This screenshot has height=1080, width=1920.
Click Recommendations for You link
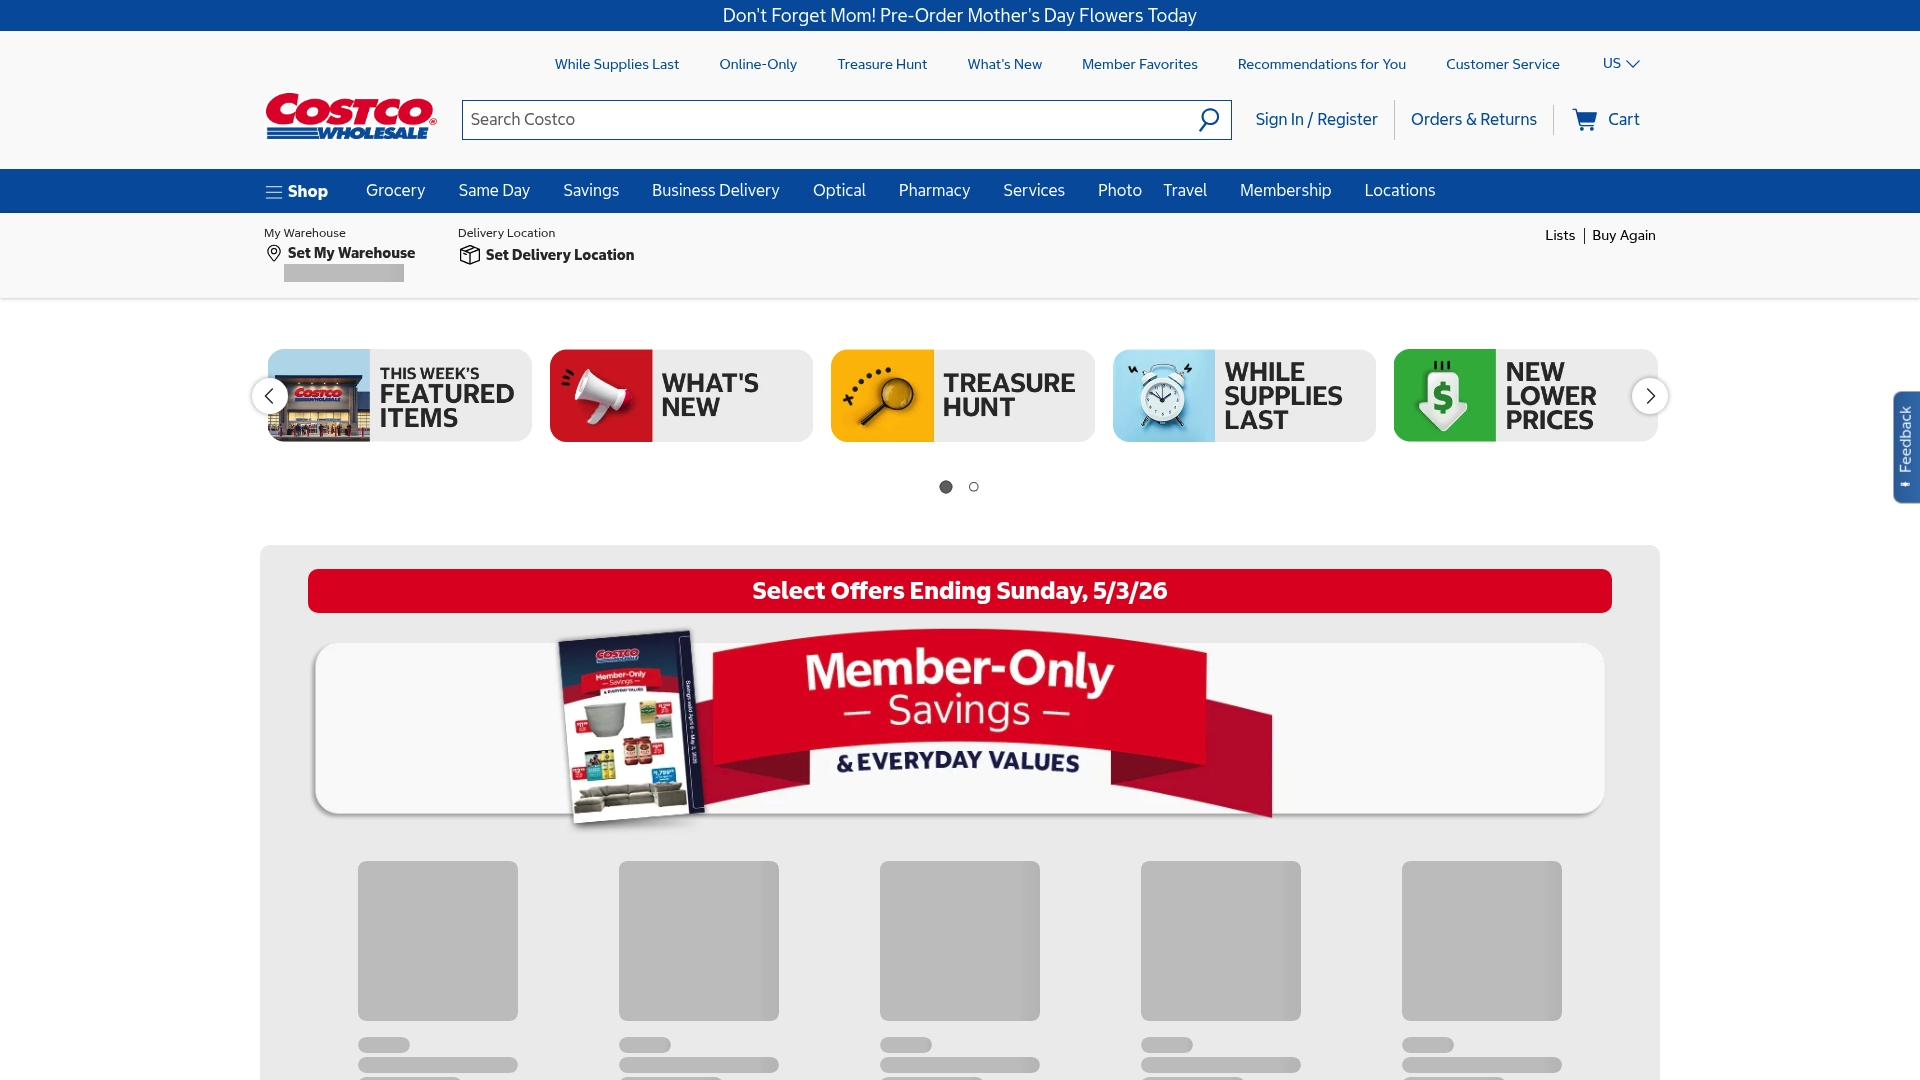pyautogui.click(x=1321, y=64)
